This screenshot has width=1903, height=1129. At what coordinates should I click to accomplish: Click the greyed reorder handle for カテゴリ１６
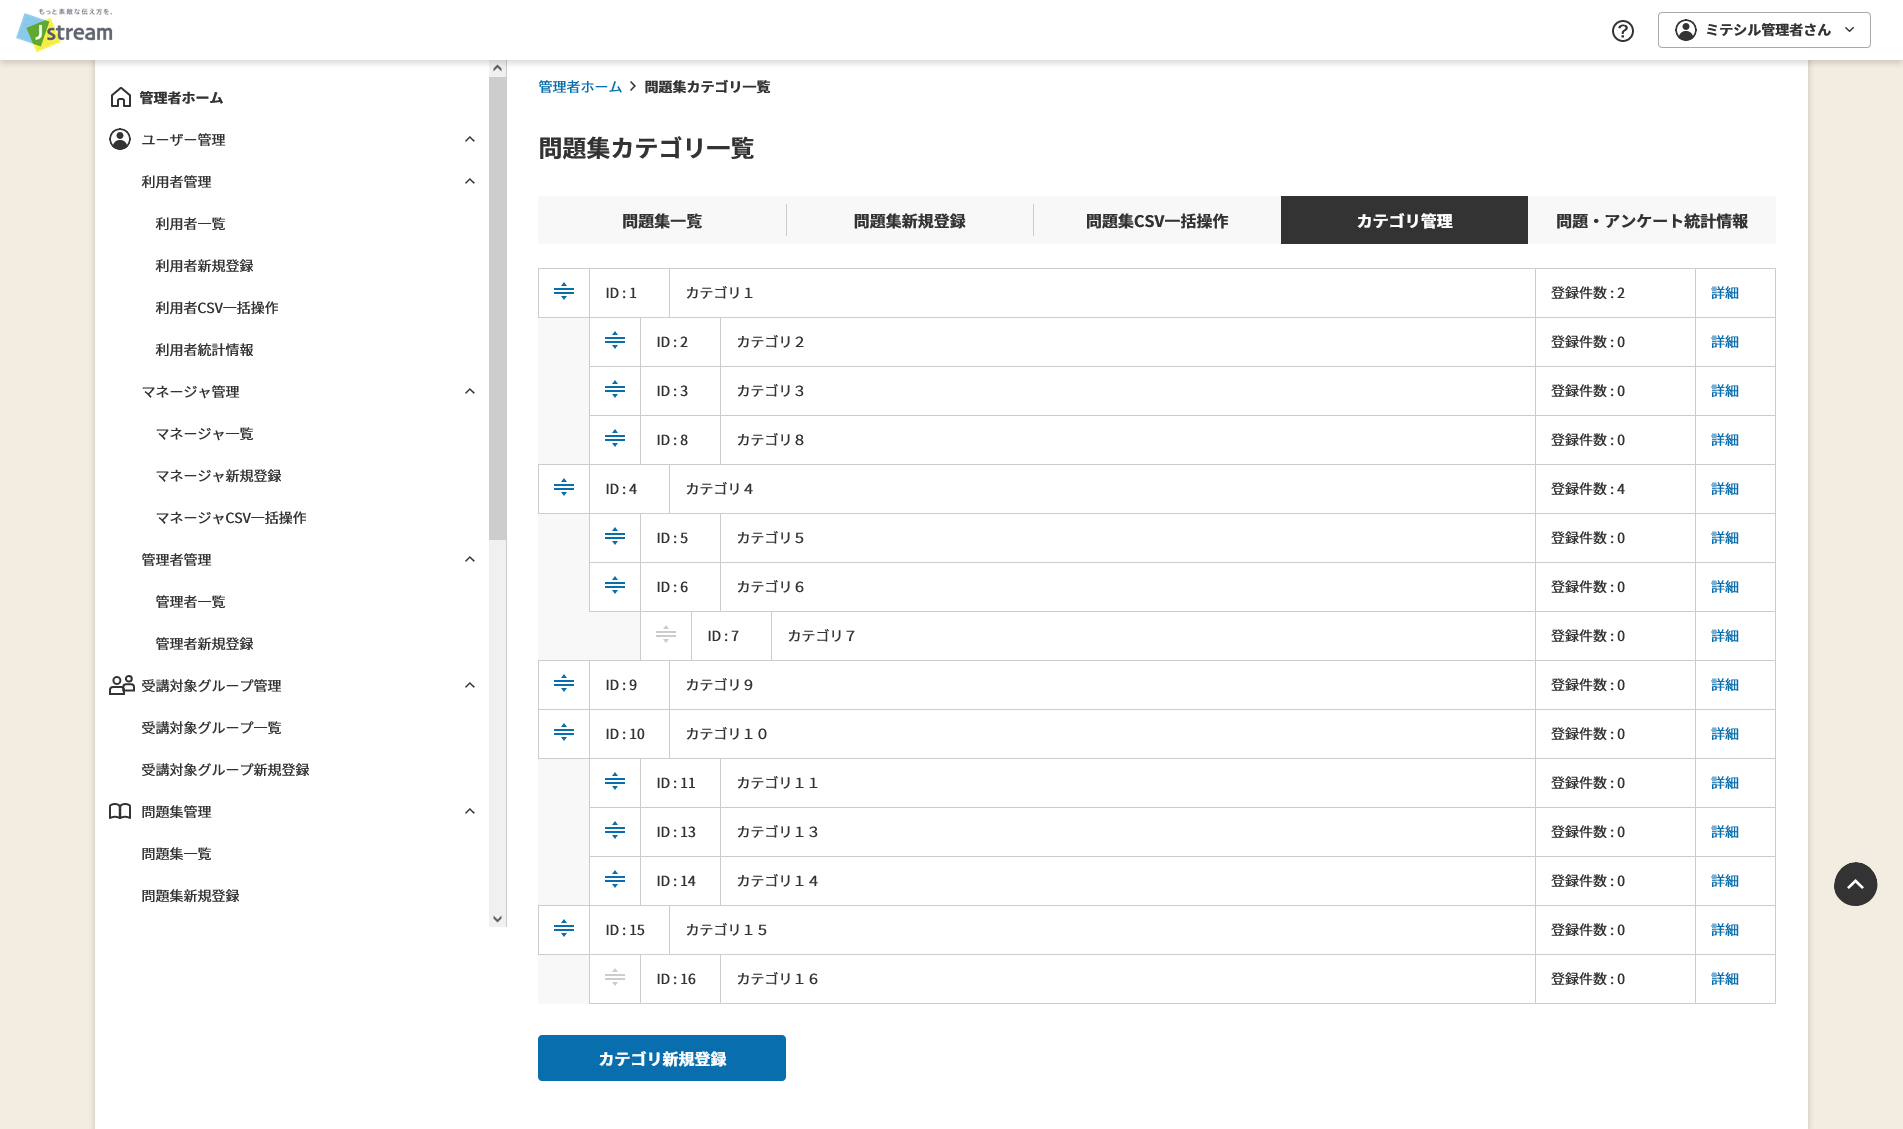coord(615,978)
